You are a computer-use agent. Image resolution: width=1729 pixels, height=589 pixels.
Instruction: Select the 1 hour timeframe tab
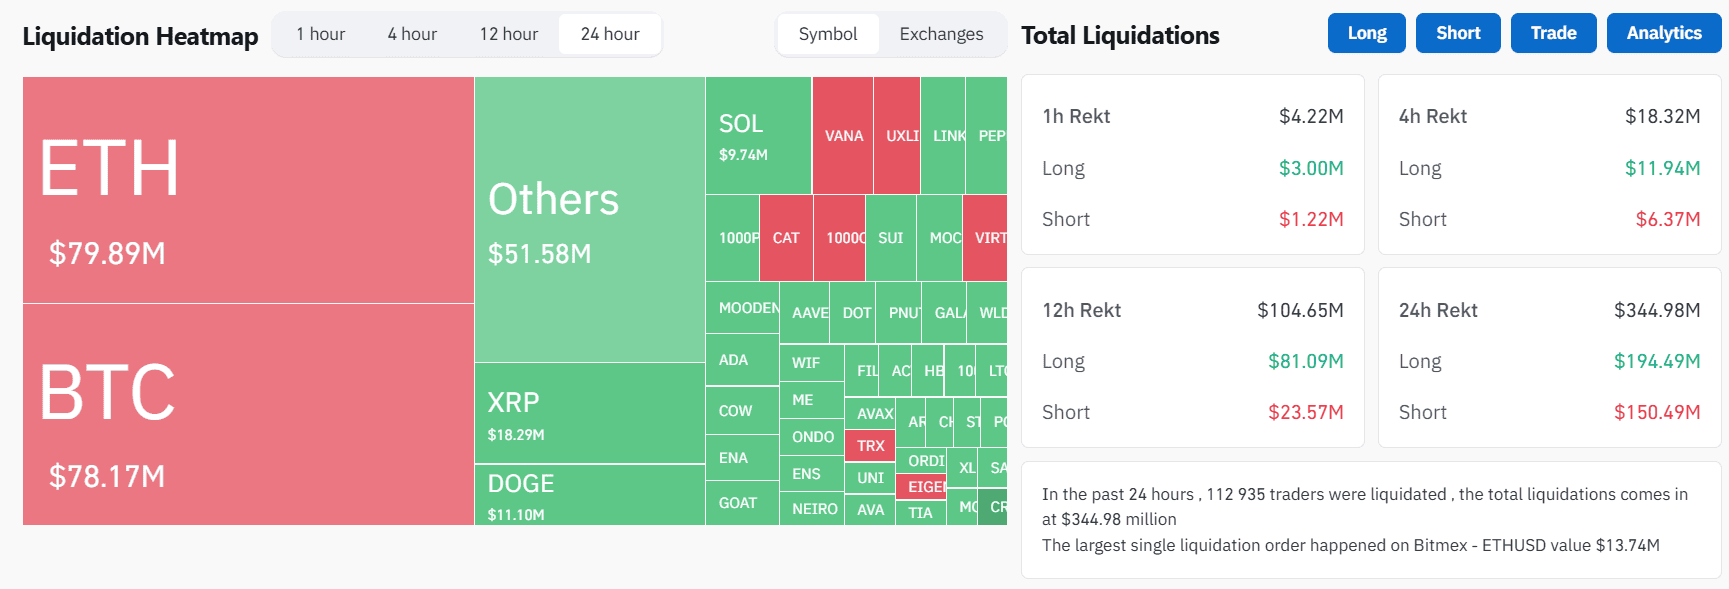point(320,35)
